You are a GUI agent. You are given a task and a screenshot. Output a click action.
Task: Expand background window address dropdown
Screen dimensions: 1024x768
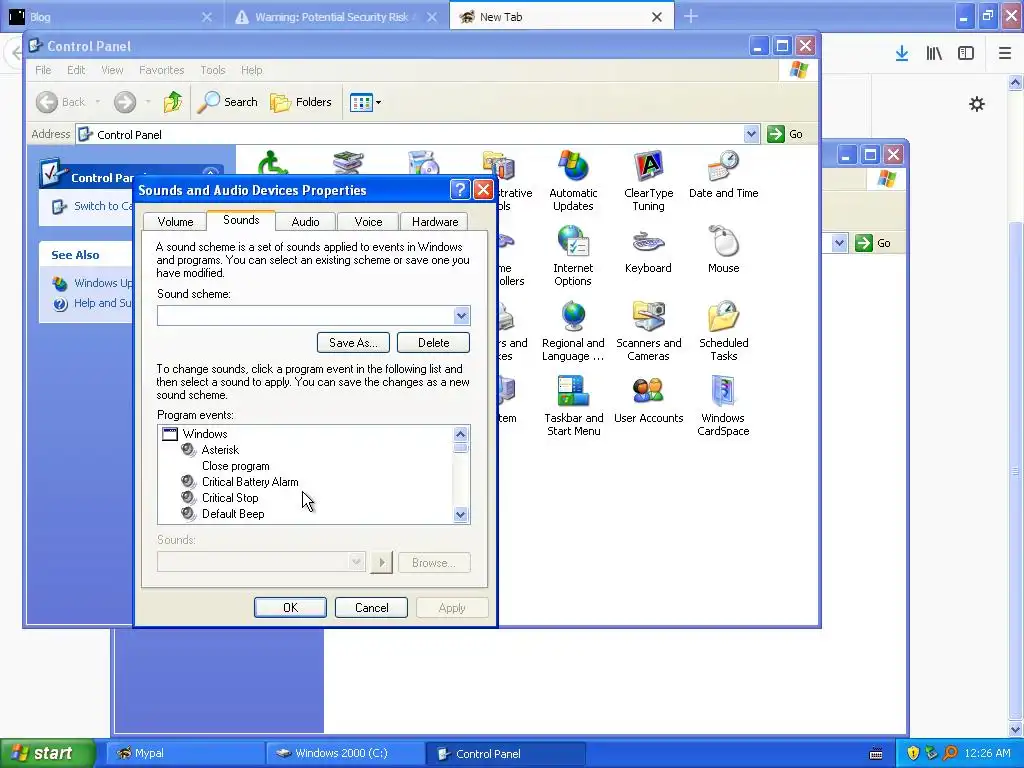839,243
